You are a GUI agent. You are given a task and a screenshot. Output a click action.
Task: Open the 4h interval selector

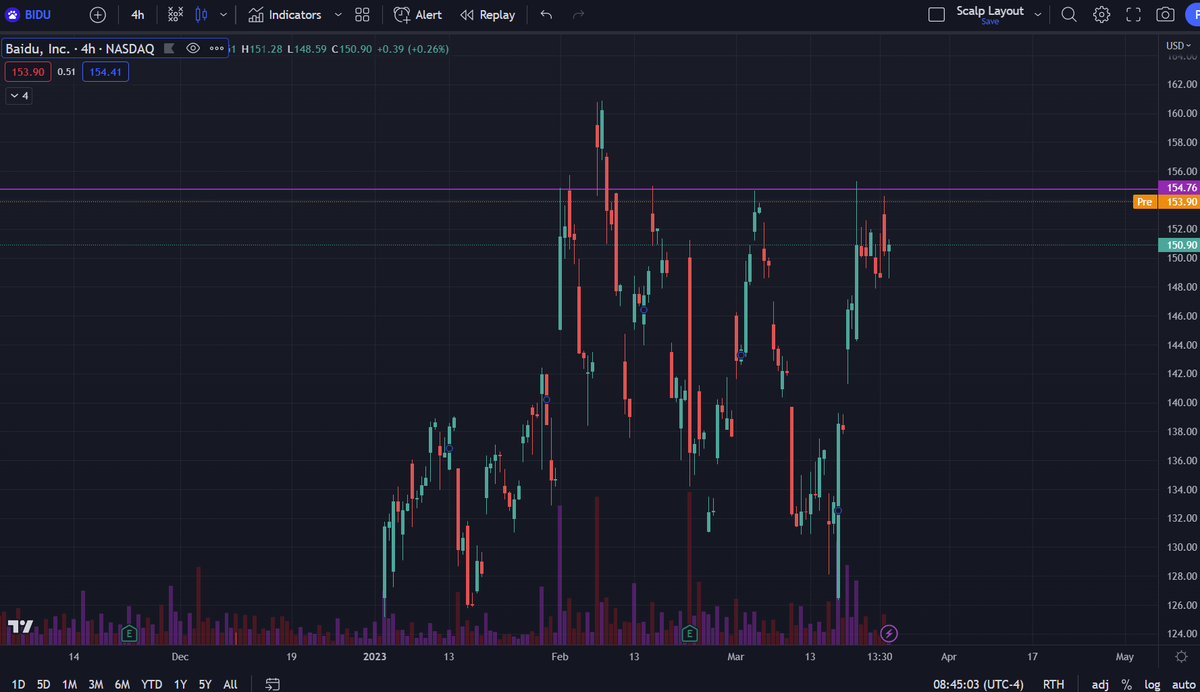point(138,14)
